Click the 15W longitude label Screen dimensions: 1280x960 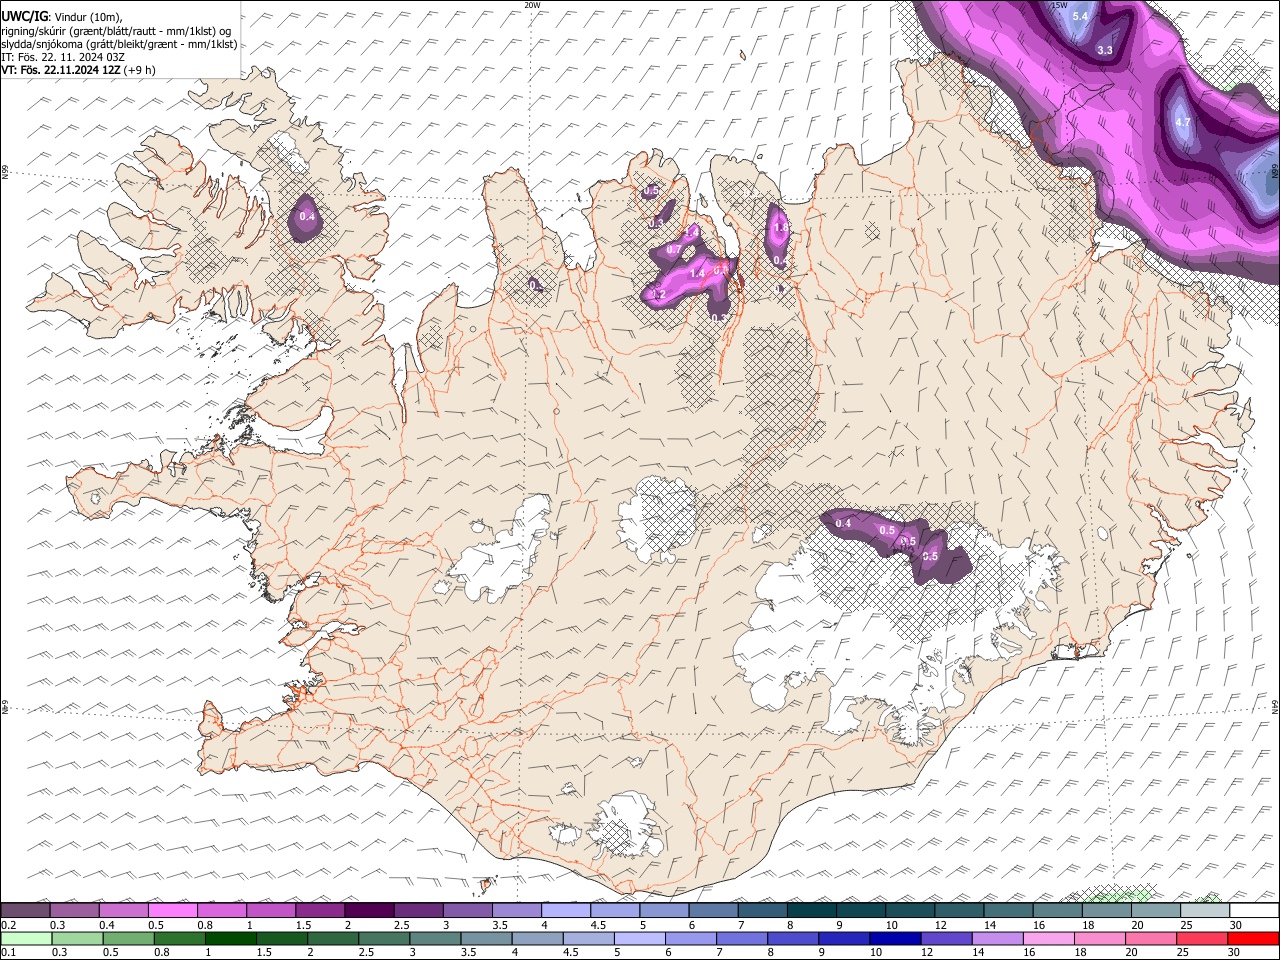1060,5
